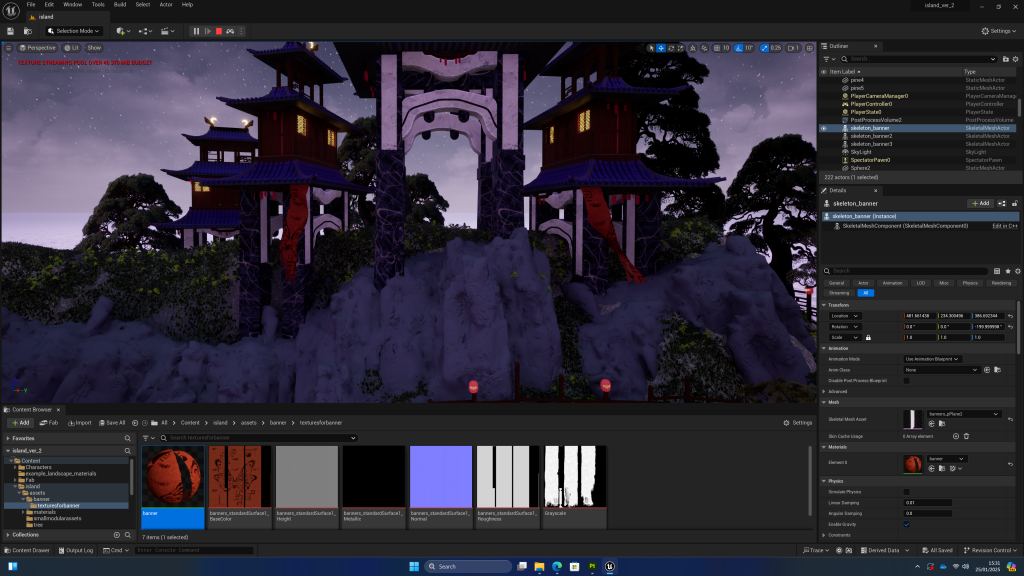Select the Physics filter in Details
The width and height of the screenshot is (1024, 576).
point(970,283)
